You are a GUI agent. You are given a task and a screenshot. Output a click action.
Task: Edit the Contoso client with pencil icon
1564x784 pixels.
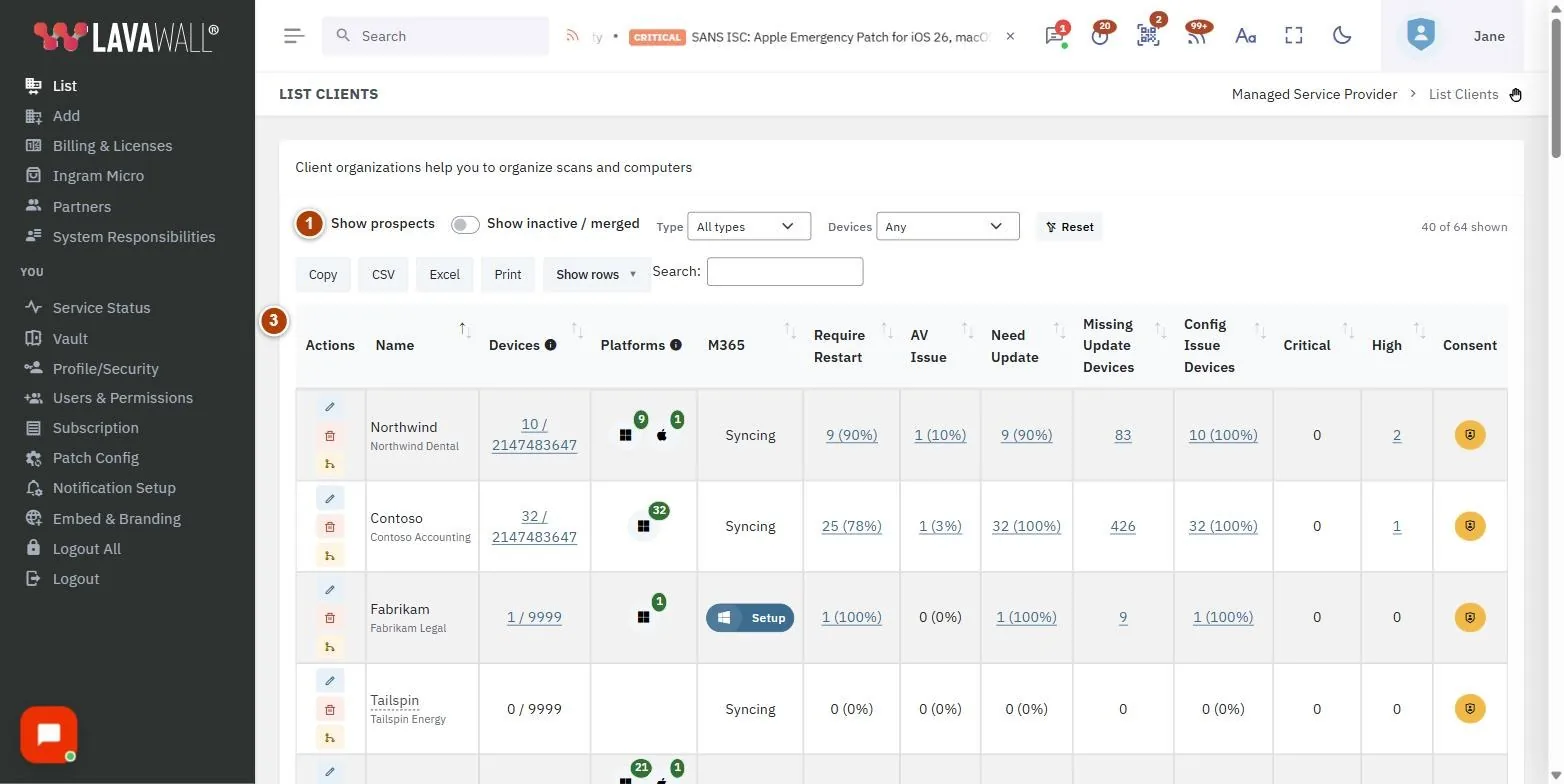(x=330, y=498)
